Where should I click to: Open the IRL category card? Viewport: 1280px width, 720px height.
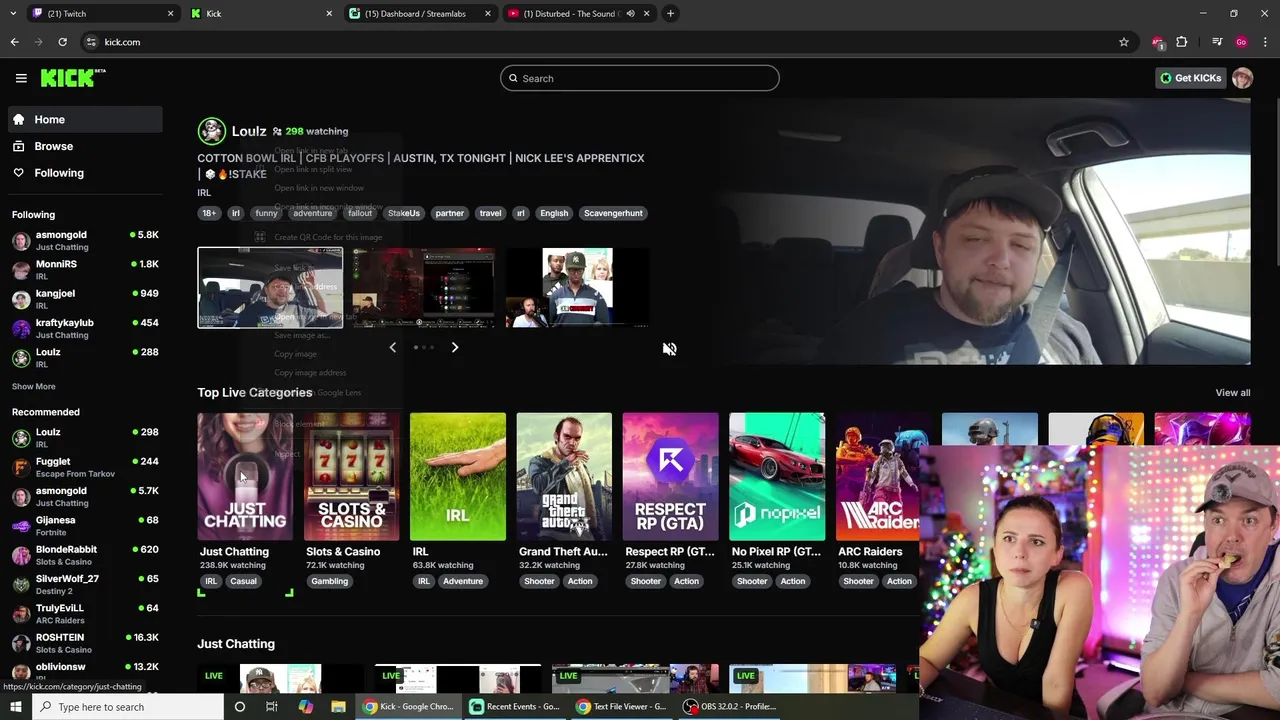(458, 477)
